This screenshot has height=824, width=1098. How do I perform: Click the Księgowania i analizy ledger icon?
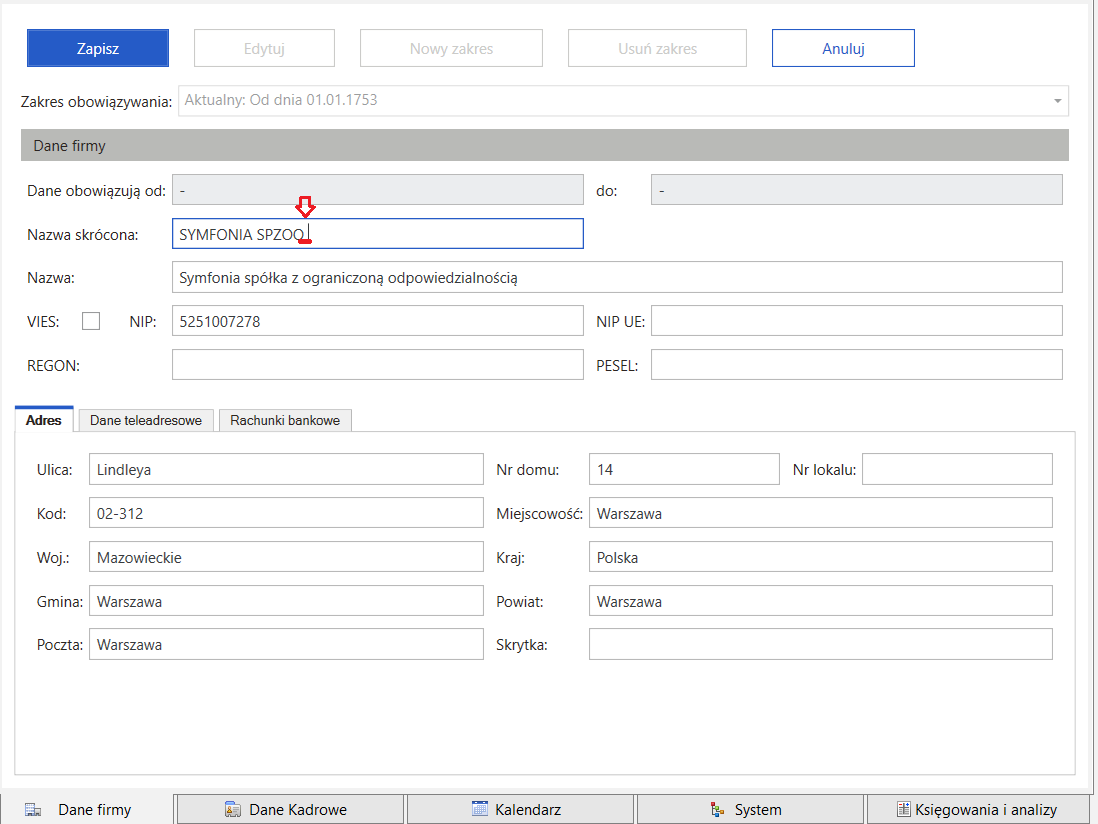pyautogui.click(x=903, y=809)
